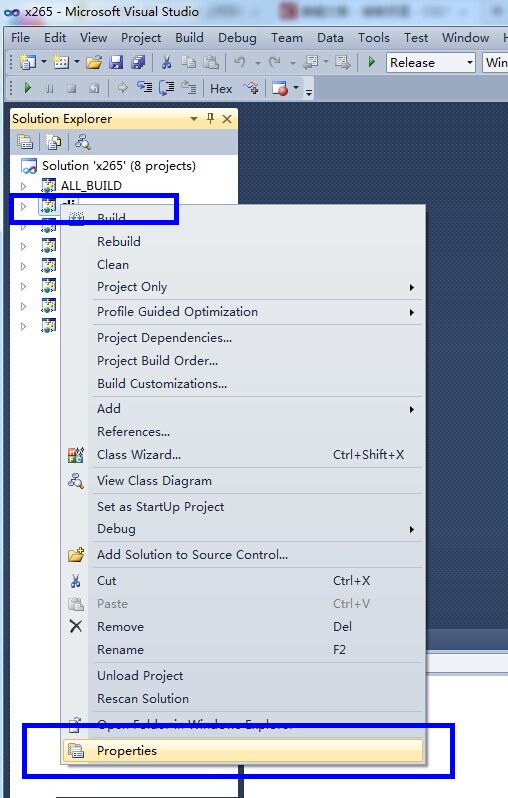Select Unload Project menu entry
This screenshot has width=508, height=798.
pos(140,675)
